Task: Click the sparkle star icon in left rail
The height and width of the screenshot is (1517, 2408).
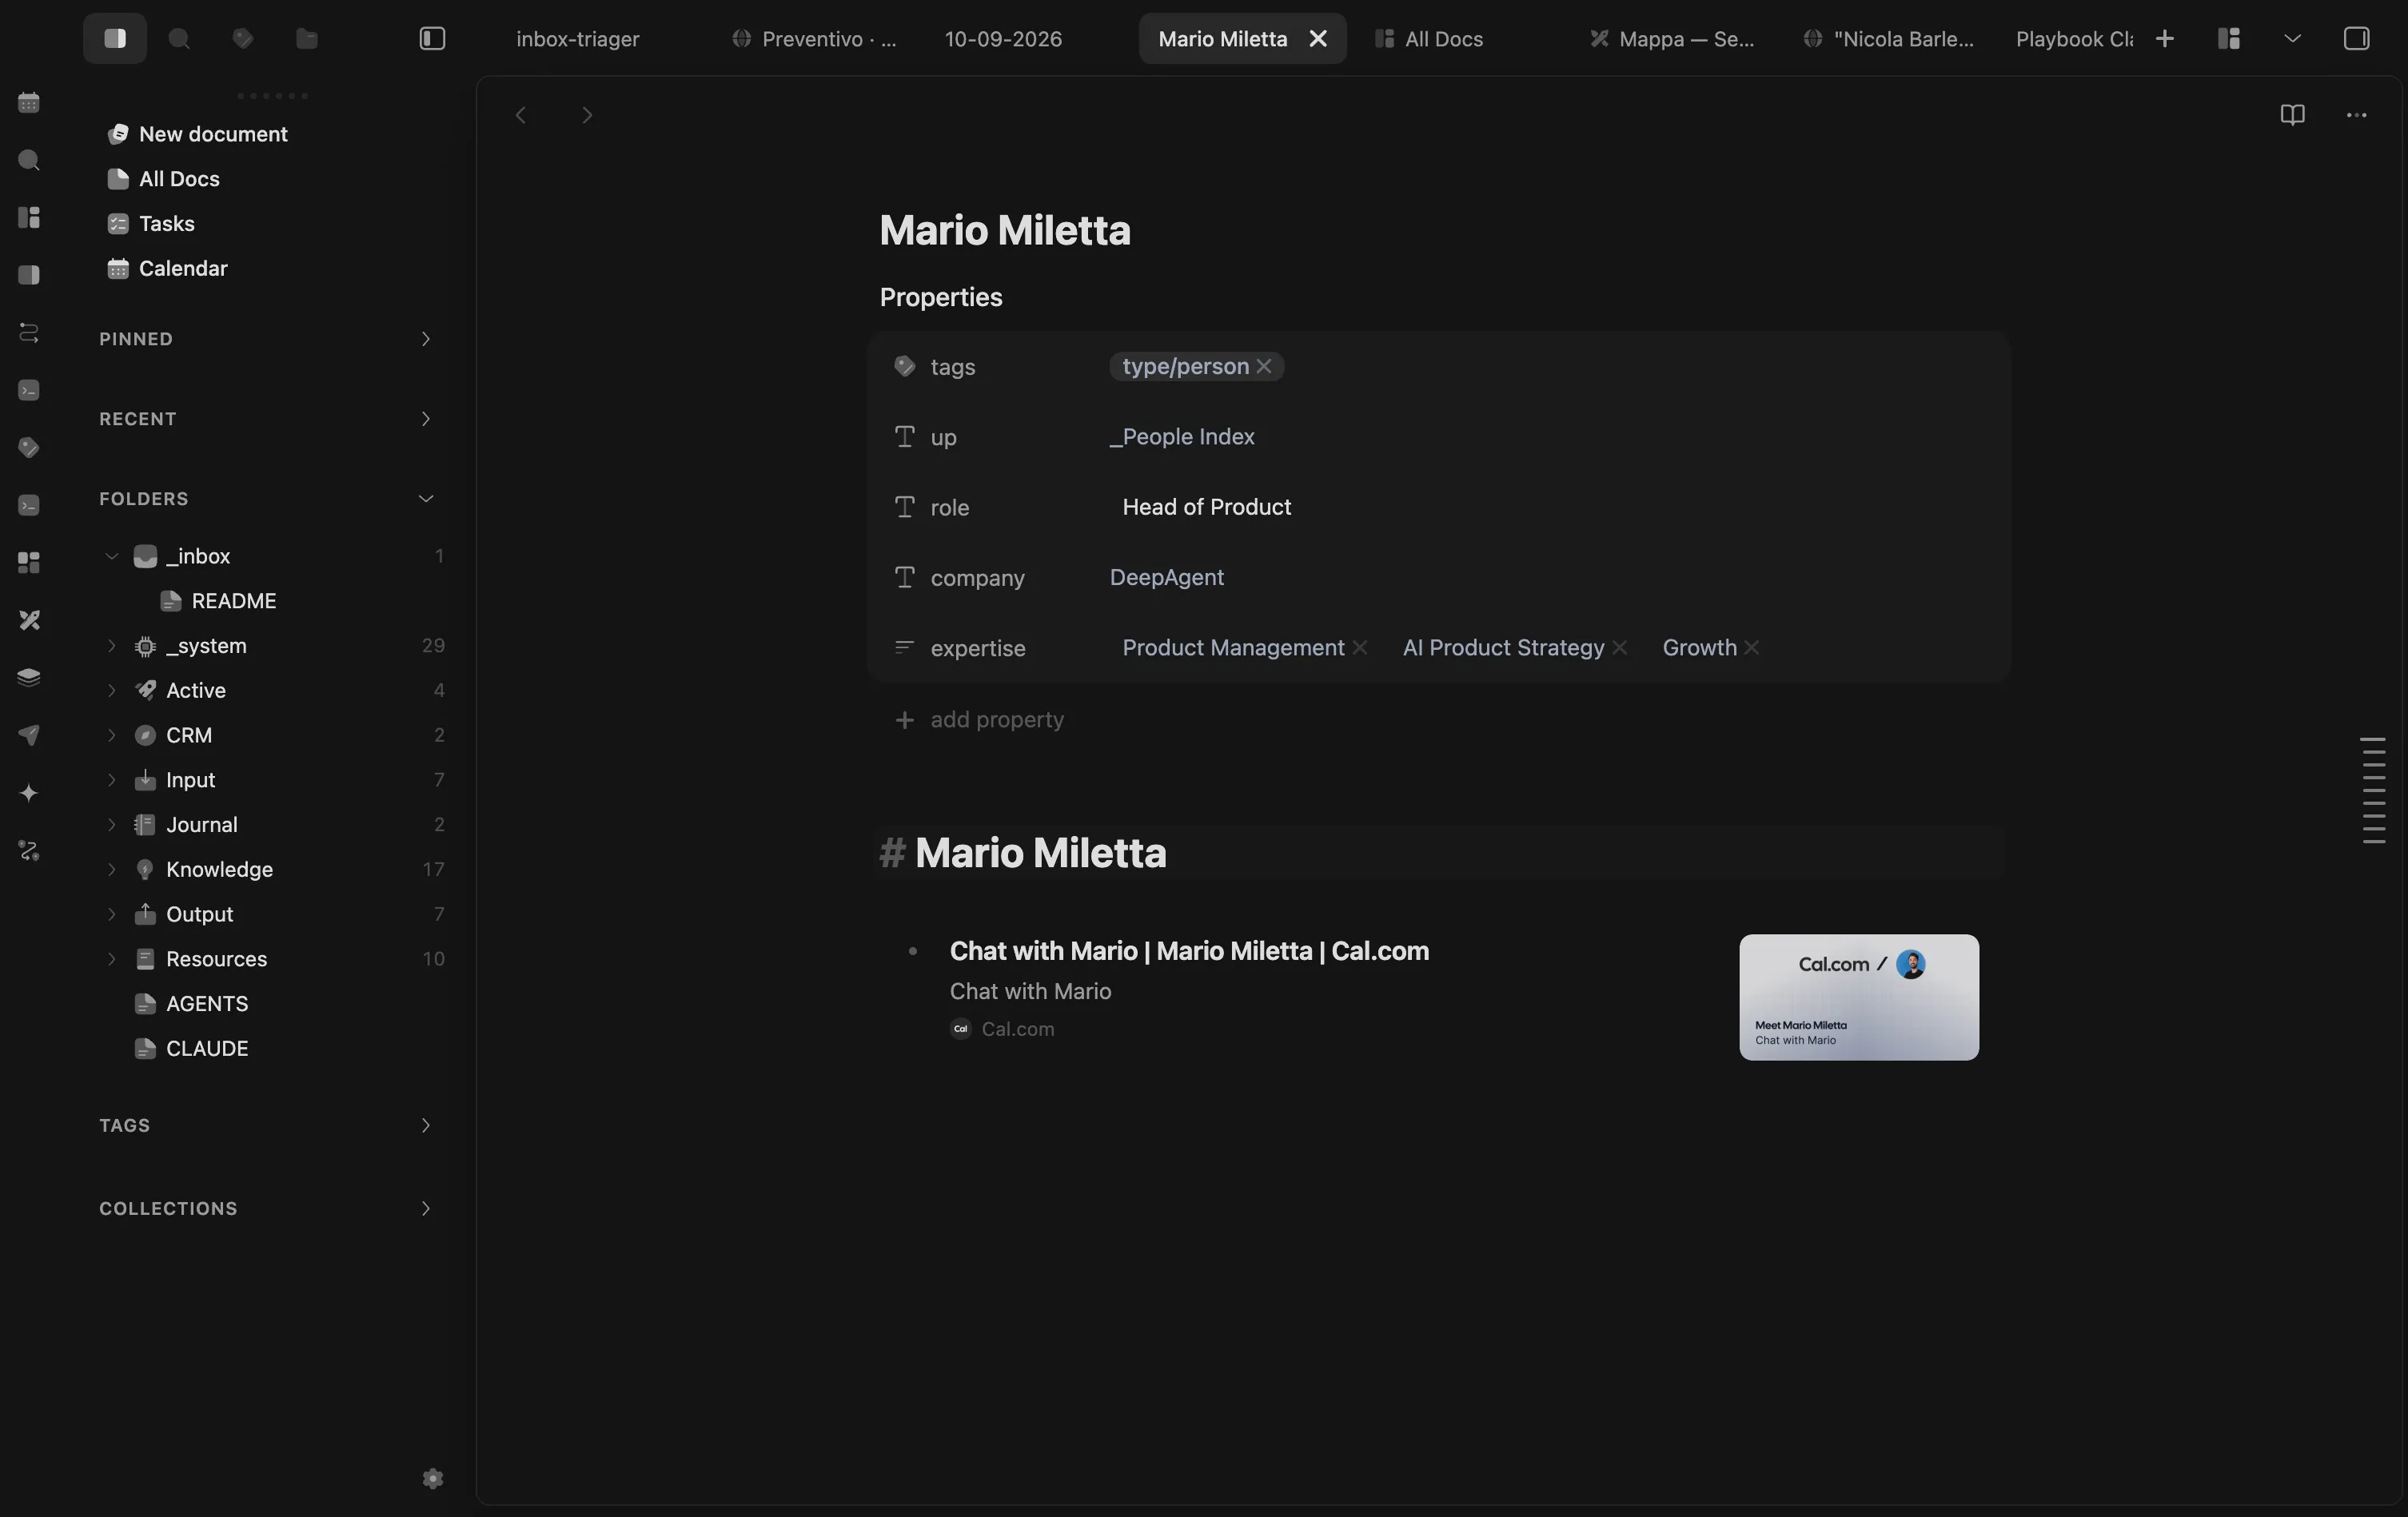Action: pyautogui.click(x=29, y=793)
